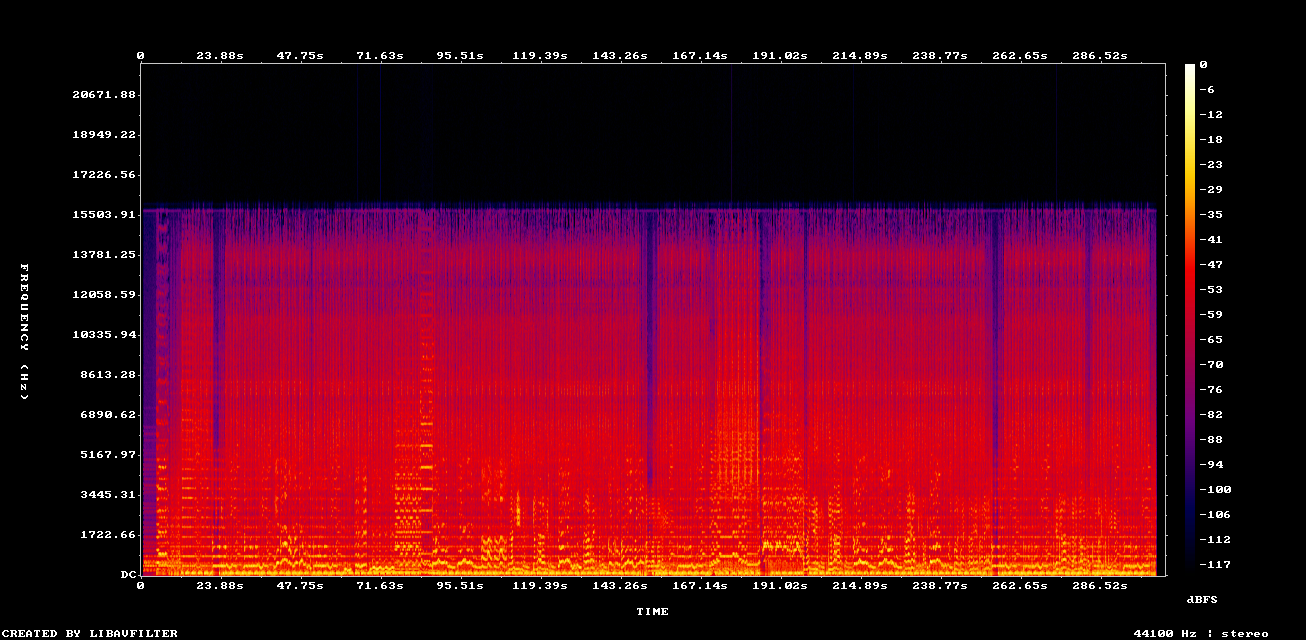This screenshot has width=1306, height=640.
Task: Click 47.75s on the bottom time axis
Action: pos(300,586)
